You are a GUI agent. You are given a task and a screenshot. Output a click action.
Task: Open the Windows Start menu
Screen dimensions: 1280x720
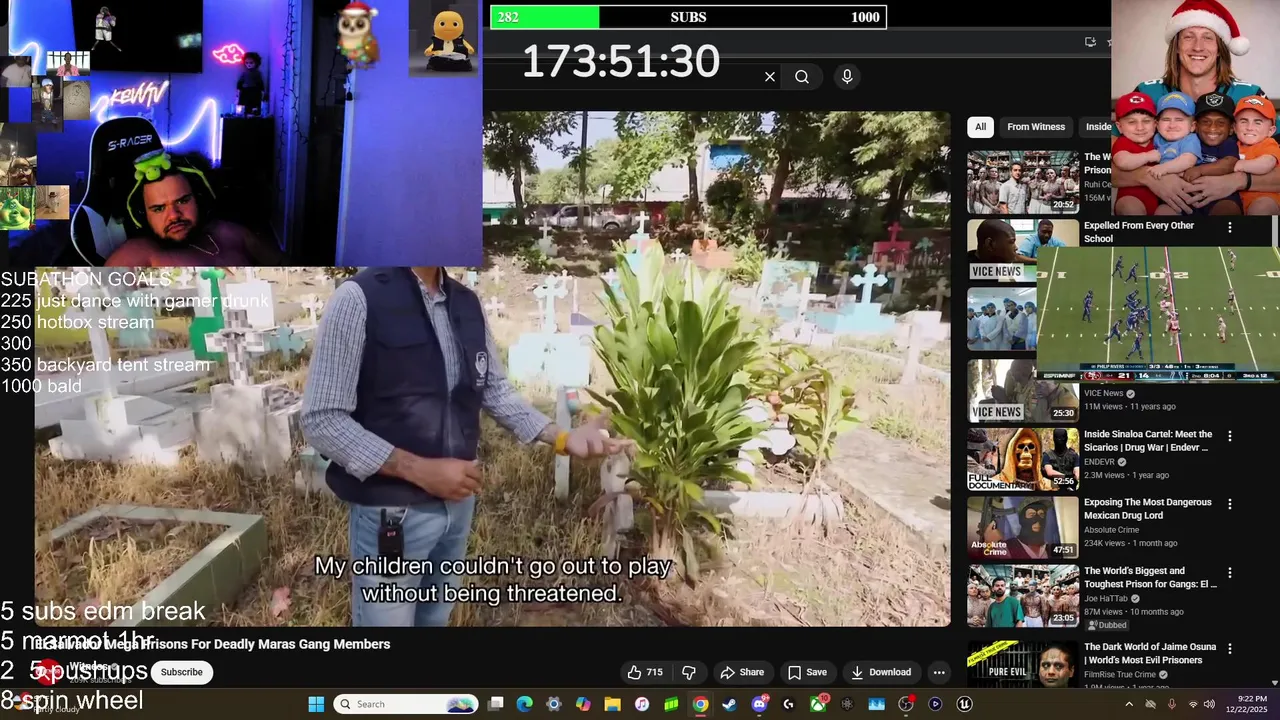[316, 704]
